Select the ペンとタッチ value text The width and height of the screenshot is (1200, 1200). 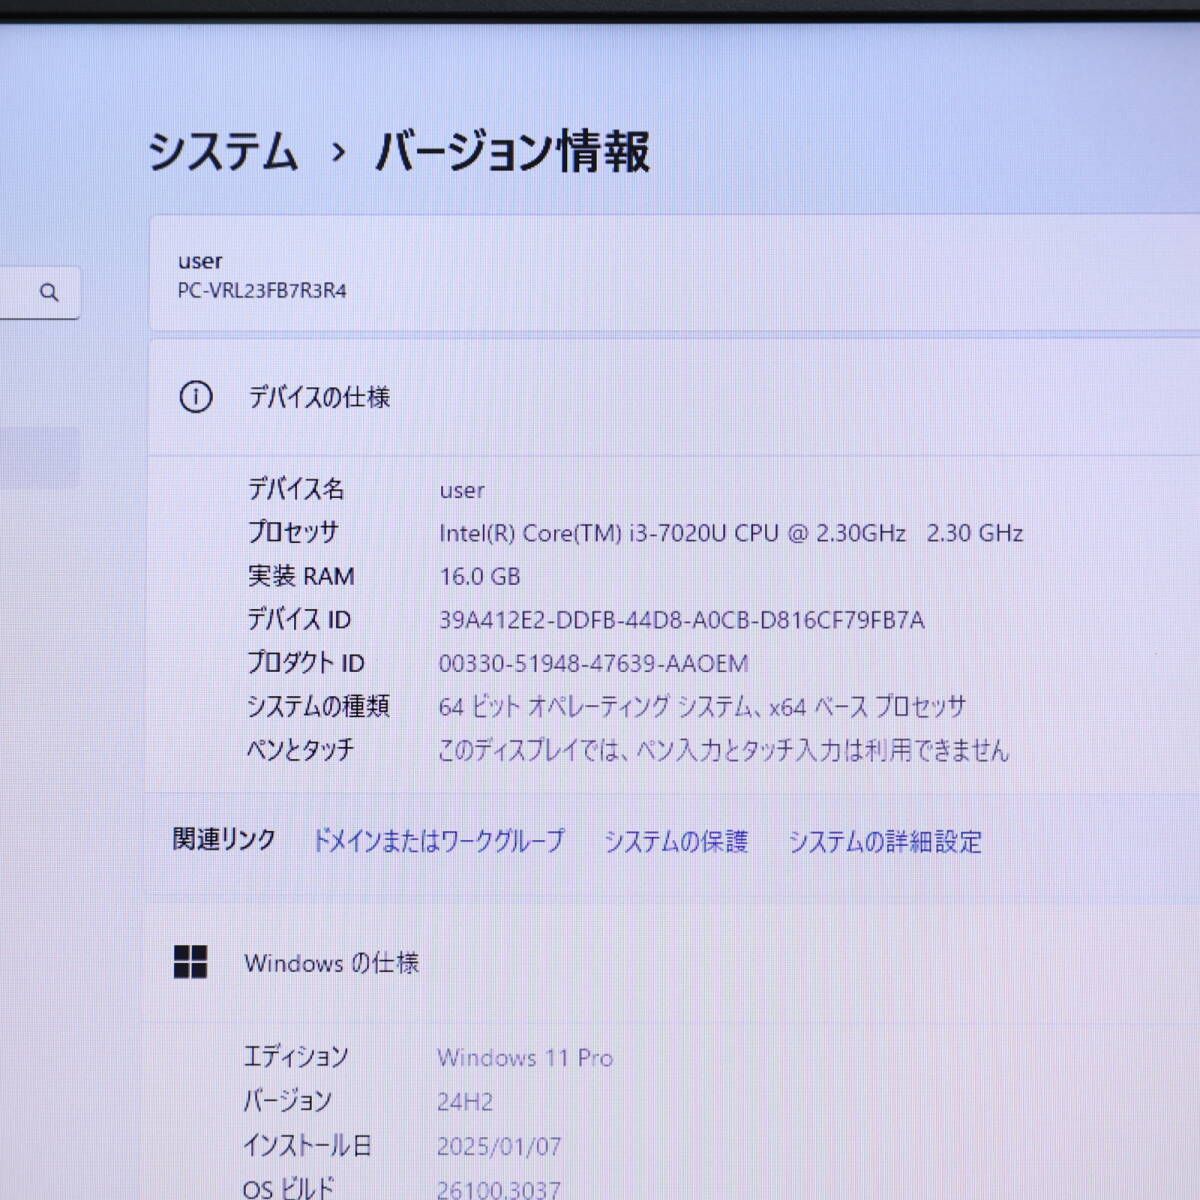pyautogui.click(x=724, y=750)
